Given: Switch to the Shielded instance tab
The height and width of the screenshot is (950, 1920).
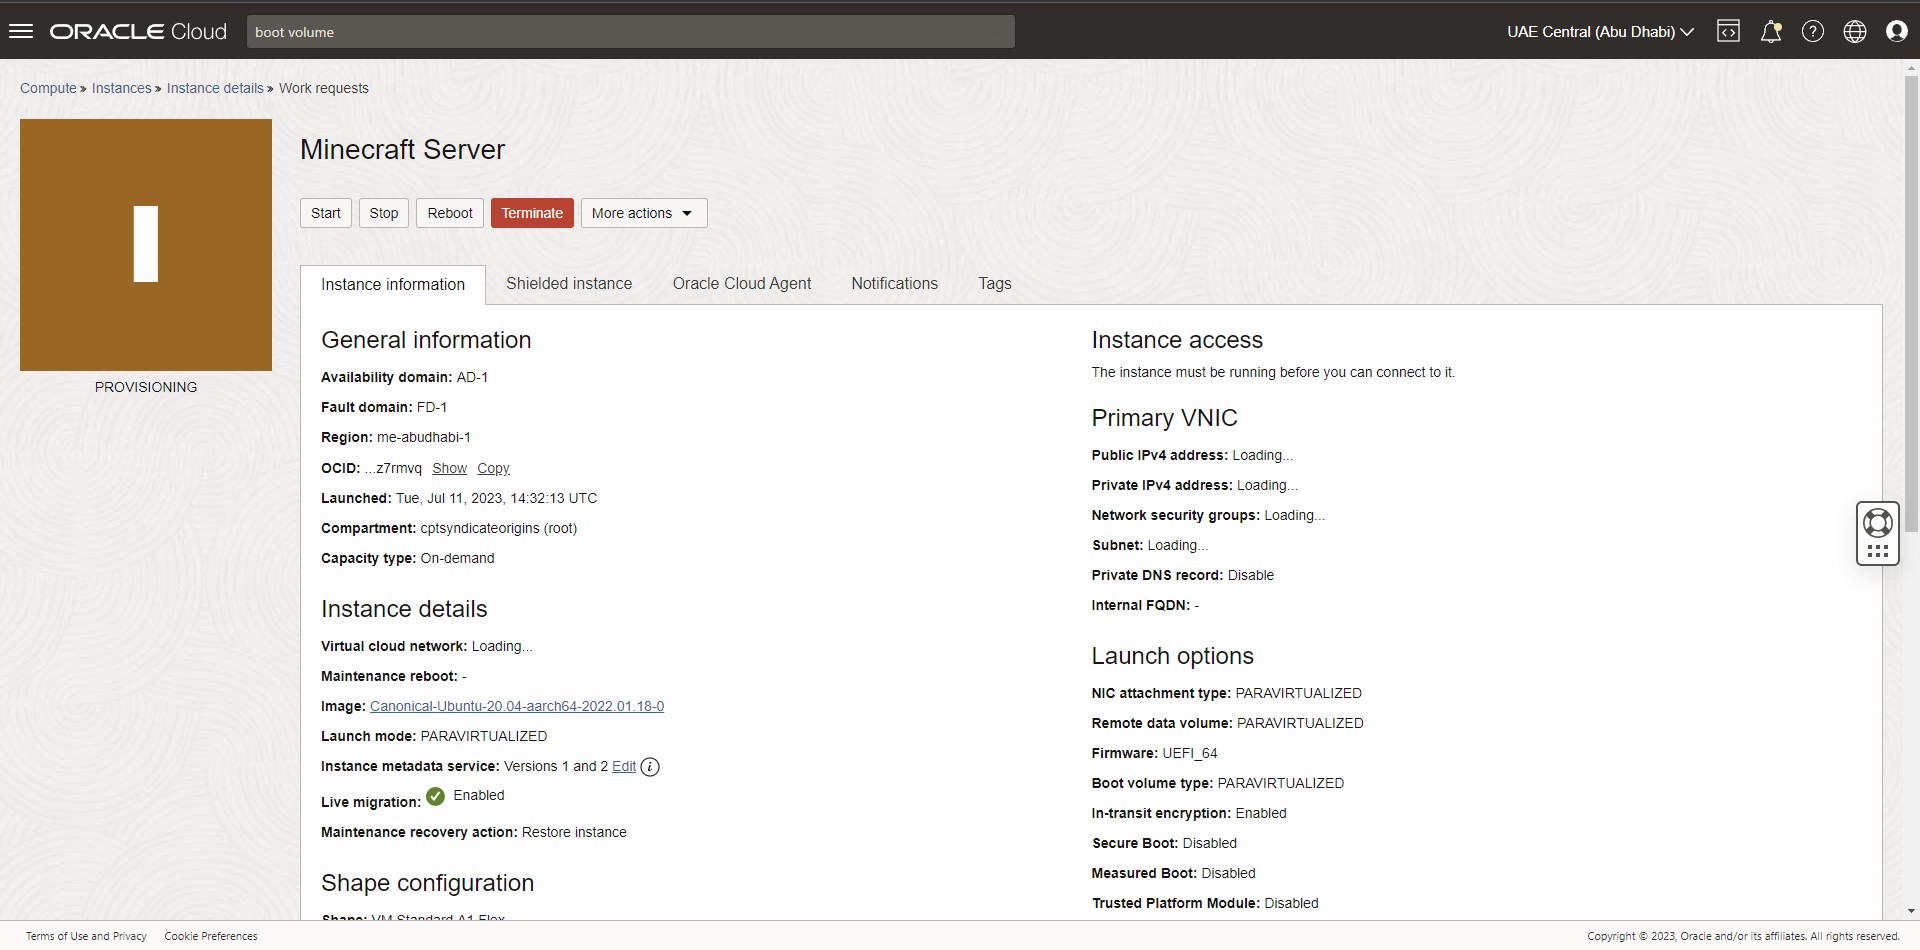Looking at the screenshot, I should click(x=568, y=284).
